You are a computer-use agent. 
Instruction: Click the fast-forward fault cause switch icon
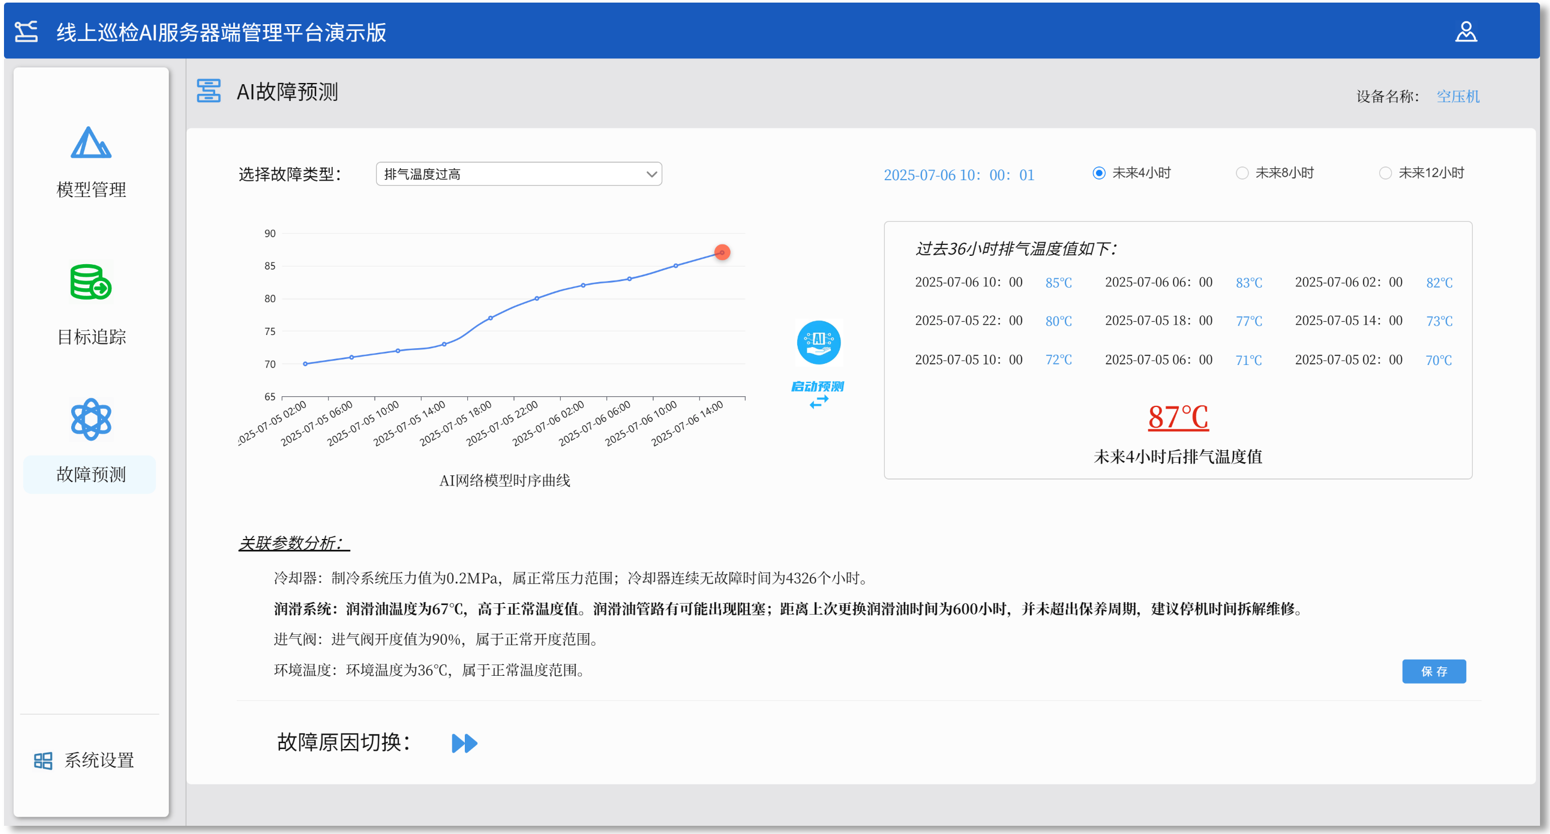point(464,743)
